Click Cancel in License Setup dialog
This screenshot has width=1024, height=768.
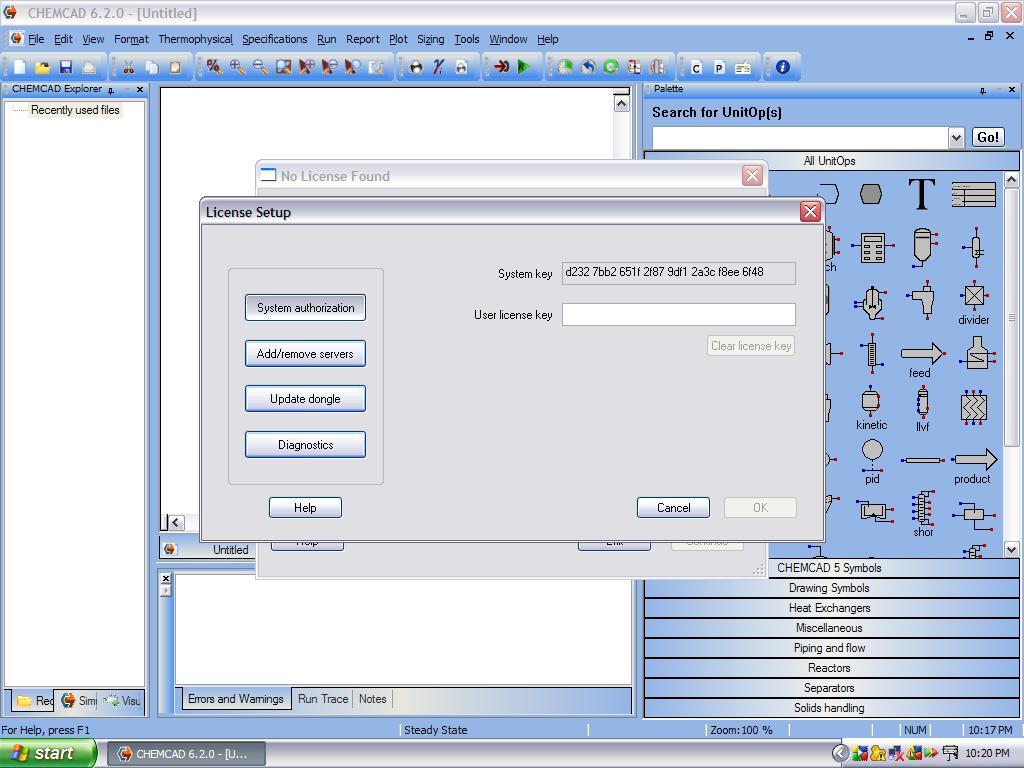click(x=673, y=507)
